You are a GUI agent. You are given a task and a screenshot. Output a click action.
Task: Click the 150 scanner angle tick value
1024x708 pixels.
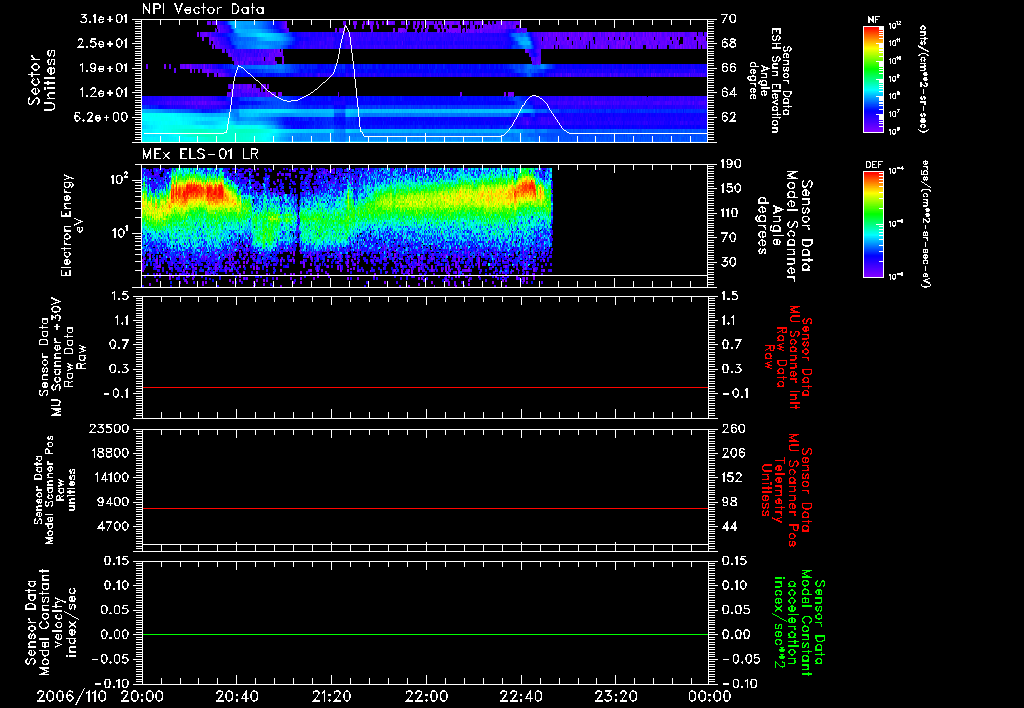click(x=731, y=188)
